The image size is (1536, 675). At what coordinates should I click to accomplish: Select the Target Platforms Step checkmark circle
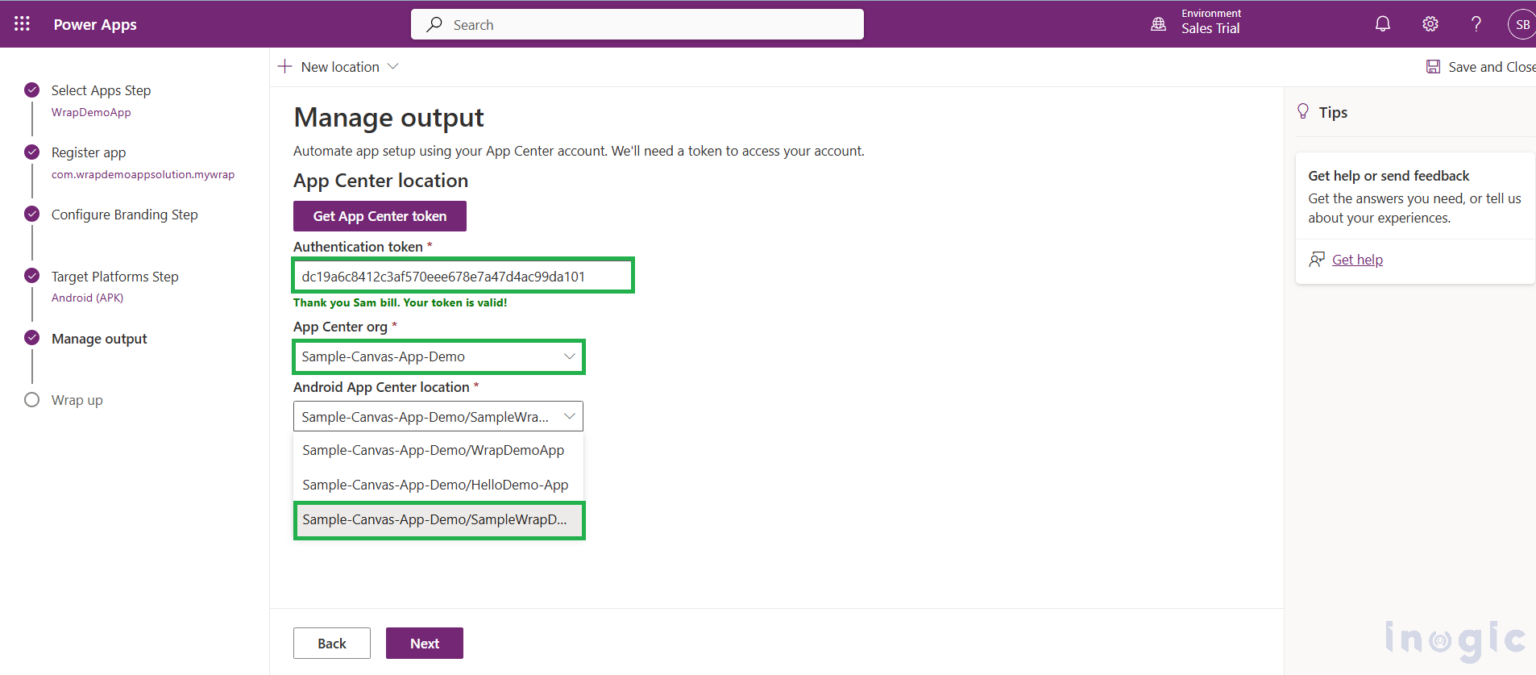pyautogui.click(x=31, y=275)
